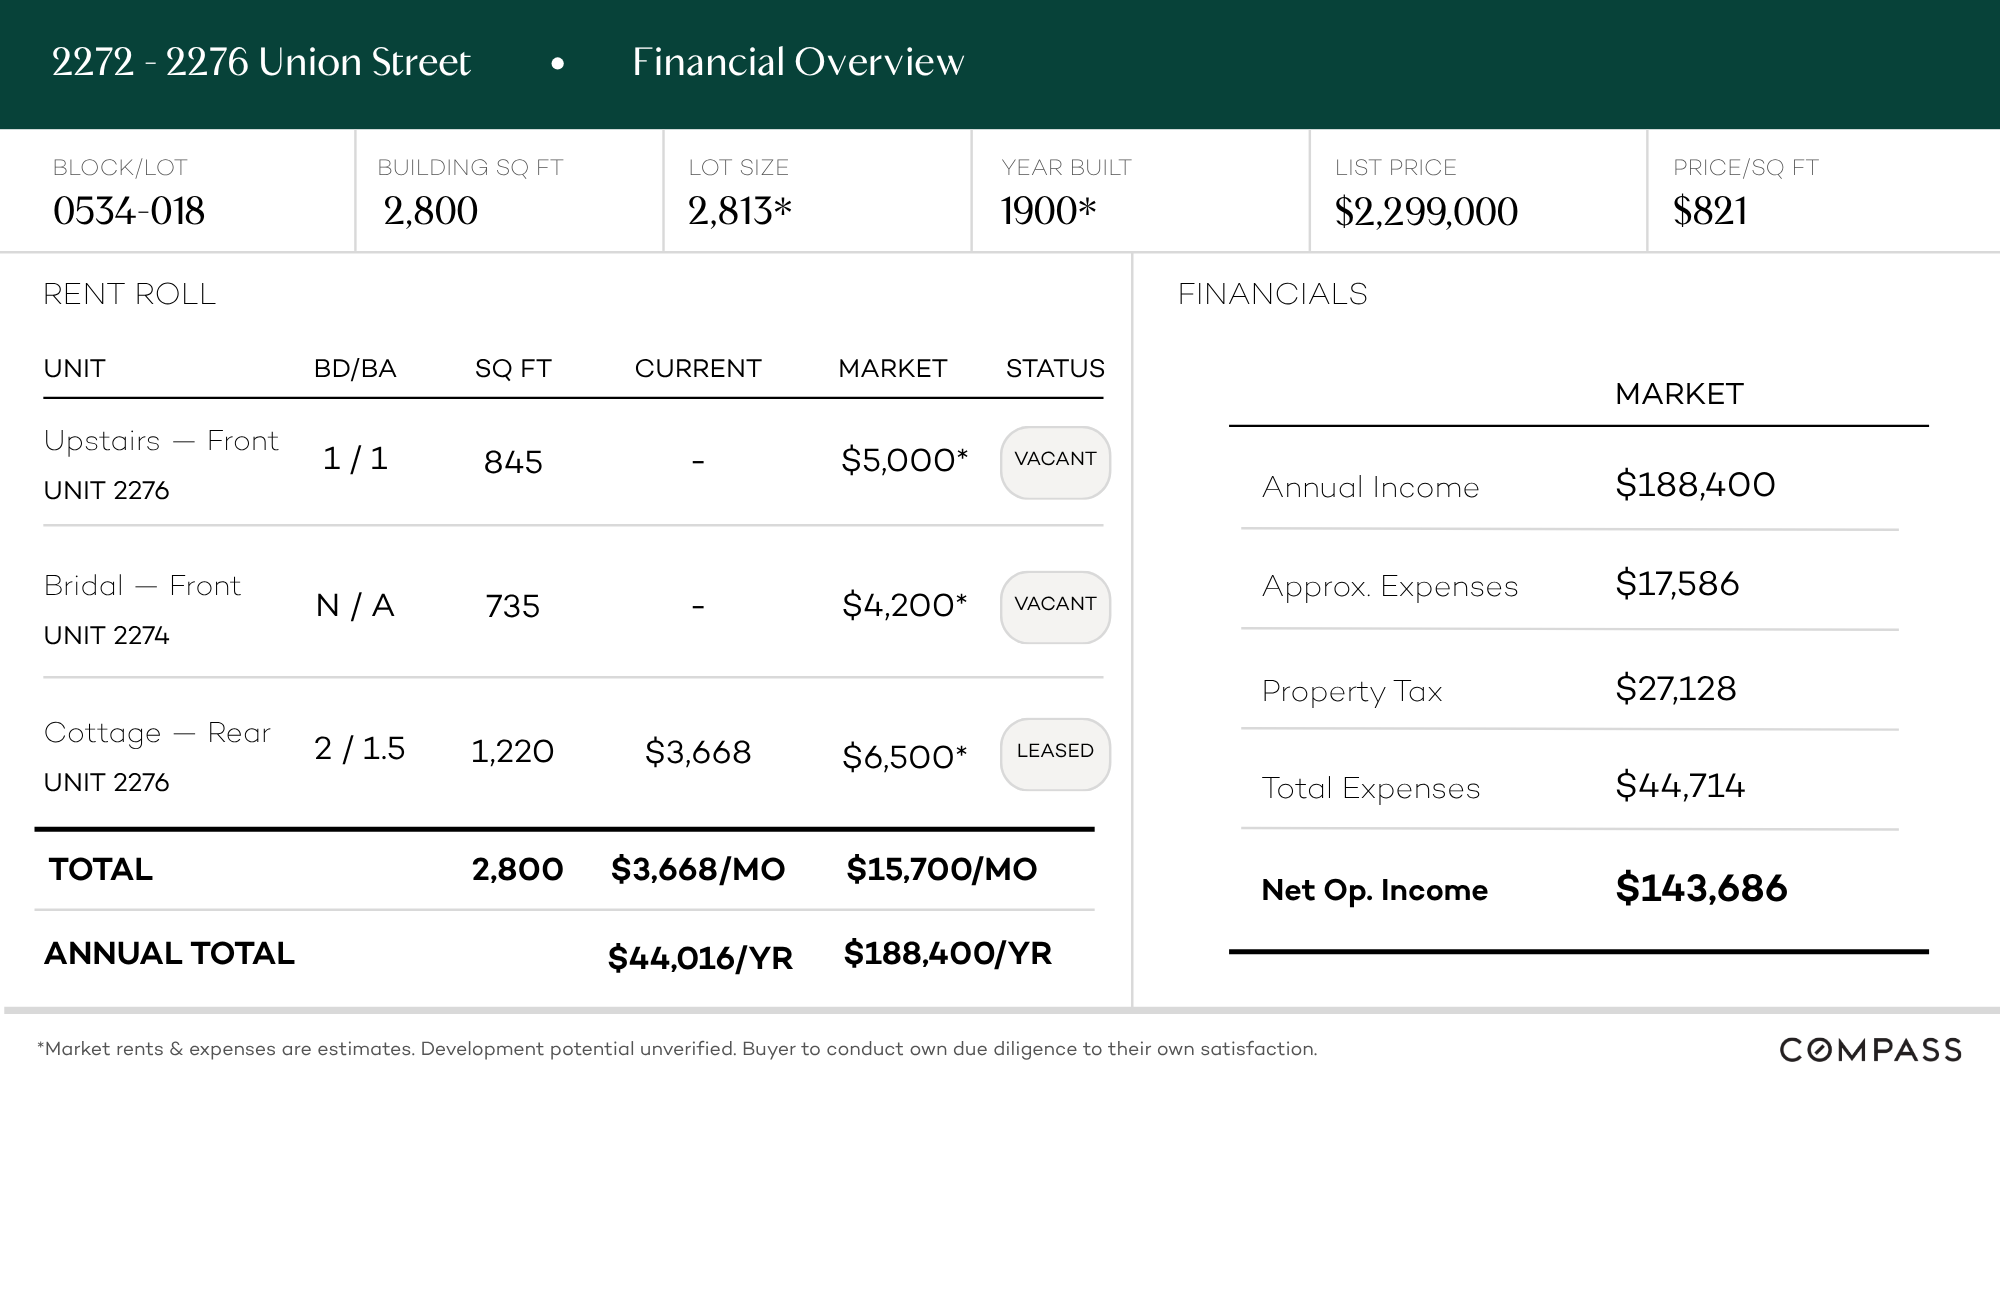Select 'Cottage — Rear' unit name

[157, 733]
